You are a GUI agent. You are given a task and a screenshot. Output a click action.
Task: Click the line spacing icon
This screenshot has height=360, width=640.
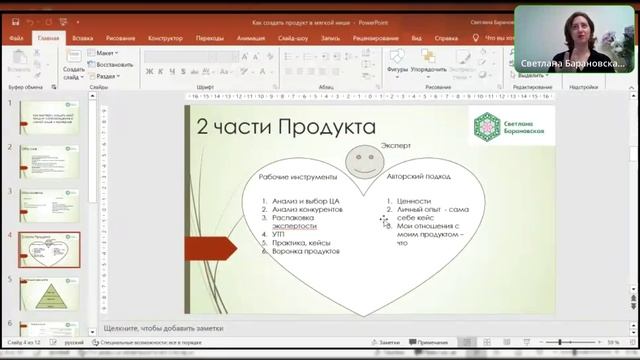tap(349, 57)
